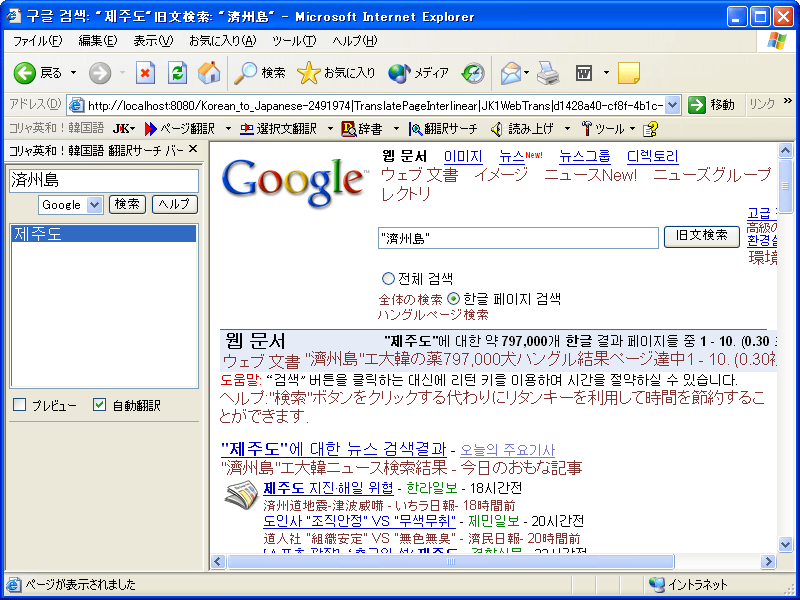Open the 디렉토리 link
This screenshot has width=800, height=600.
click(x=653, y=156)
